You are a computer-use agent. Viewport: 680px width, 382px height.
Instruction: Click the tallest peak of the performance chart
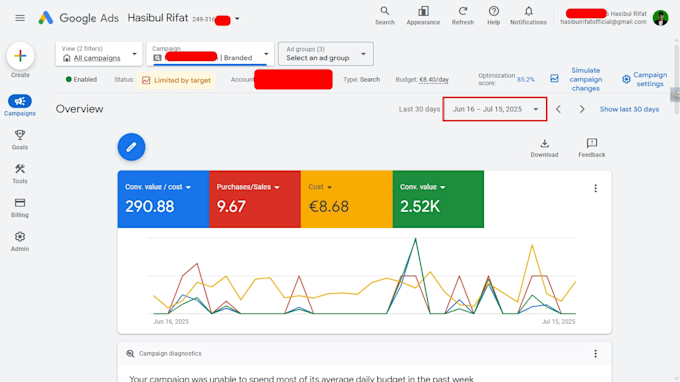coord(415,238)
